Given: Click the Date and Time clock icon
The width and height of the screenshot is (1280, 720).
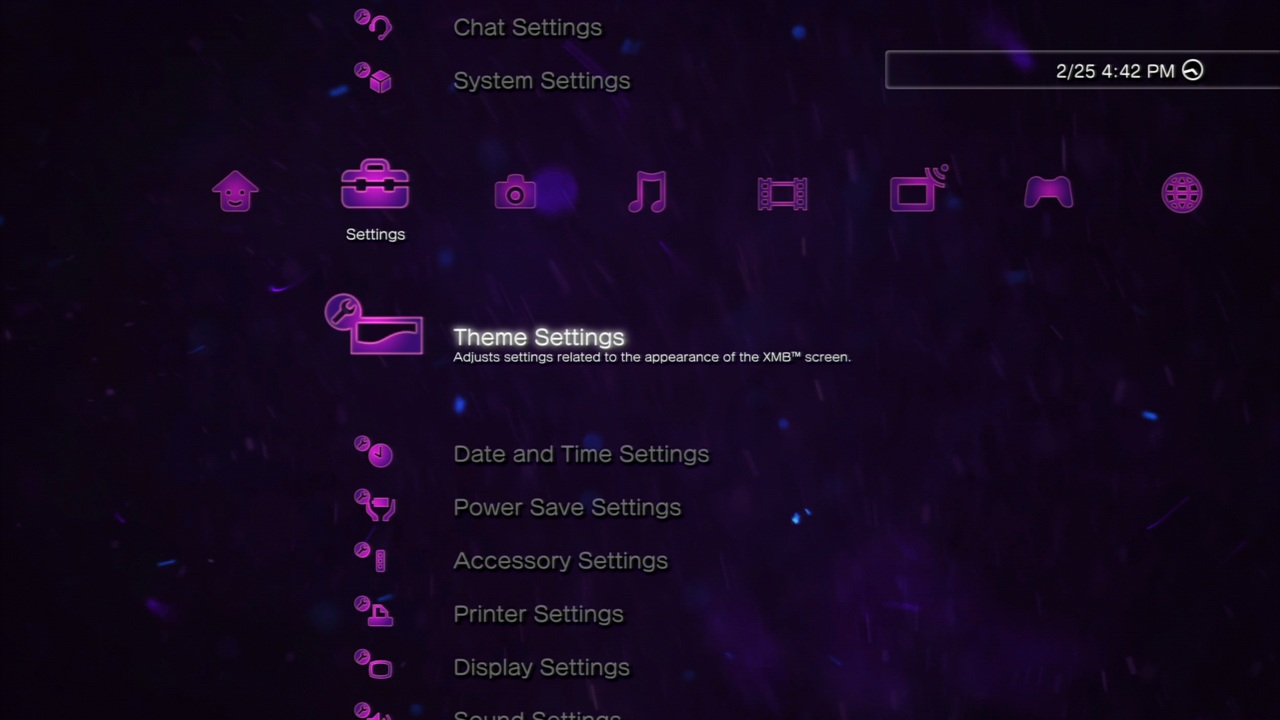Looking at the screenshot, I should (x=374, y=452).
